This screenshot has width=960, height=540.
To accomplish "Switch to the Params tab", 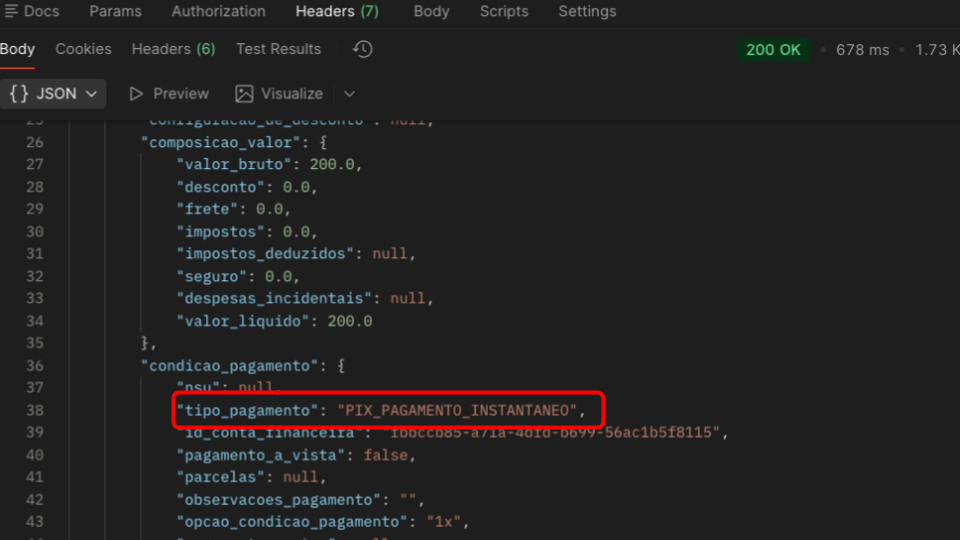I will click(x=115, y=11).
